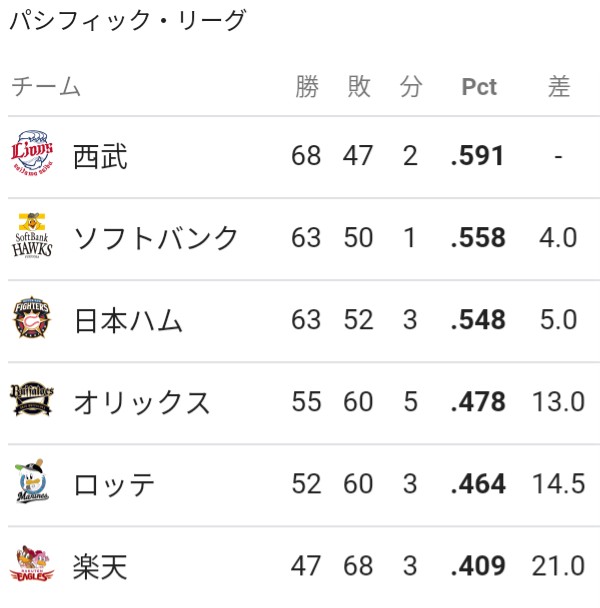Click the Seibu Lions team logo
The image size is (600, 608).
(x=32, y=153)
